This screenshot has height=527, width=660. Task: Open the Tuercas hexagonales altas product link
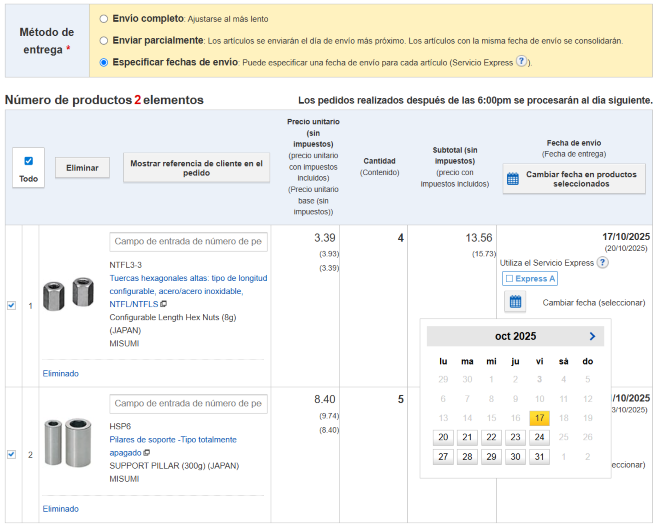[188, 278]
